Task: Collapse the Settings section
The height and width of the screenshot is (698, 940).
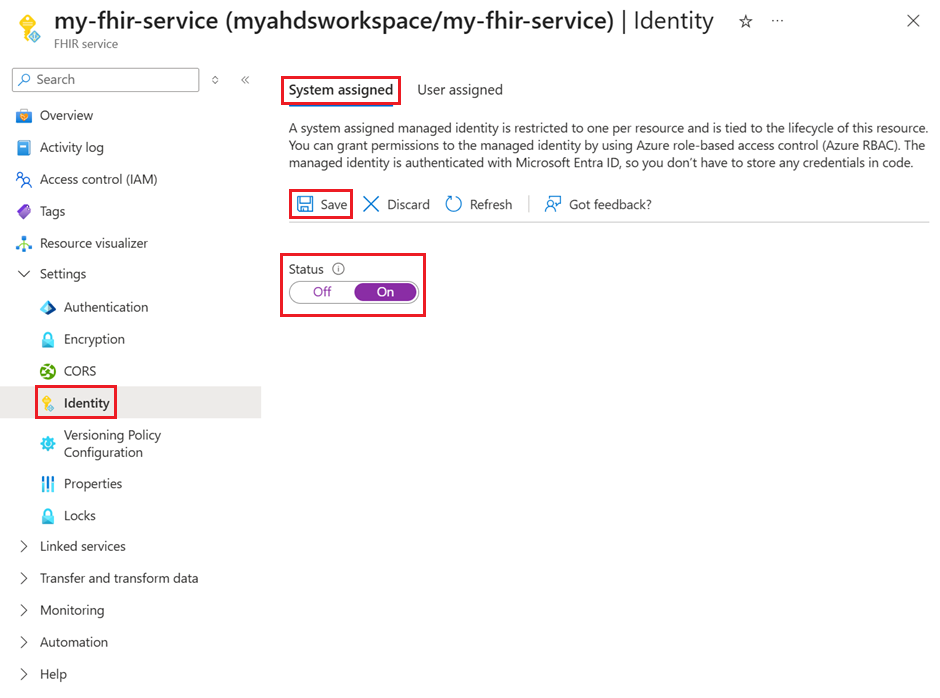Action: 23,273
